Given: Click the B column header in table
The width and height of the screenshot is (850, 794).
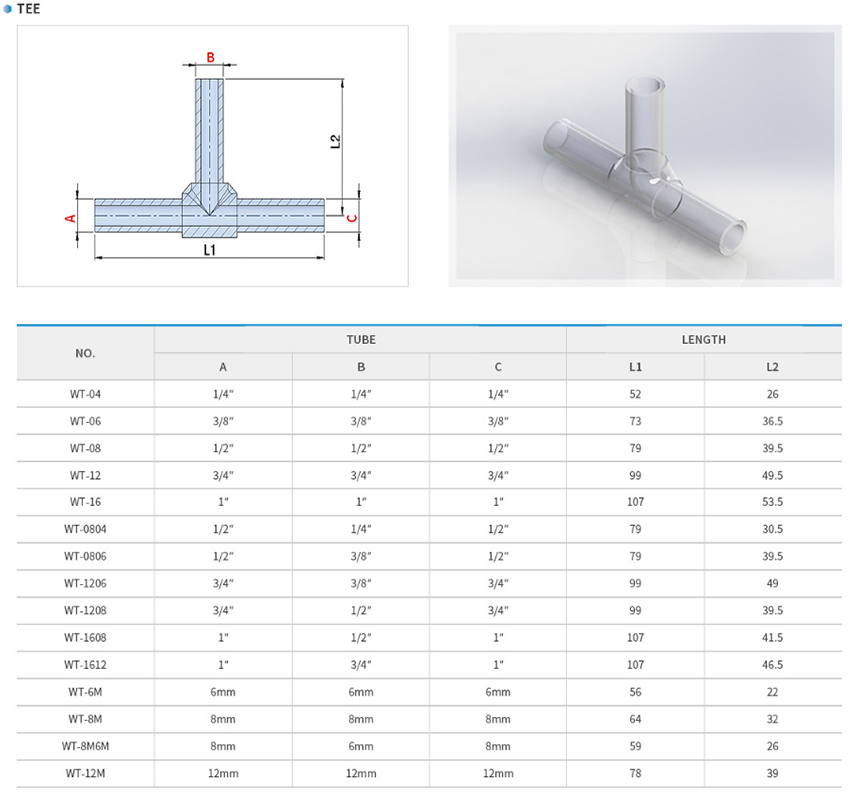Looking at the screenshot, I should coord(361,367).
